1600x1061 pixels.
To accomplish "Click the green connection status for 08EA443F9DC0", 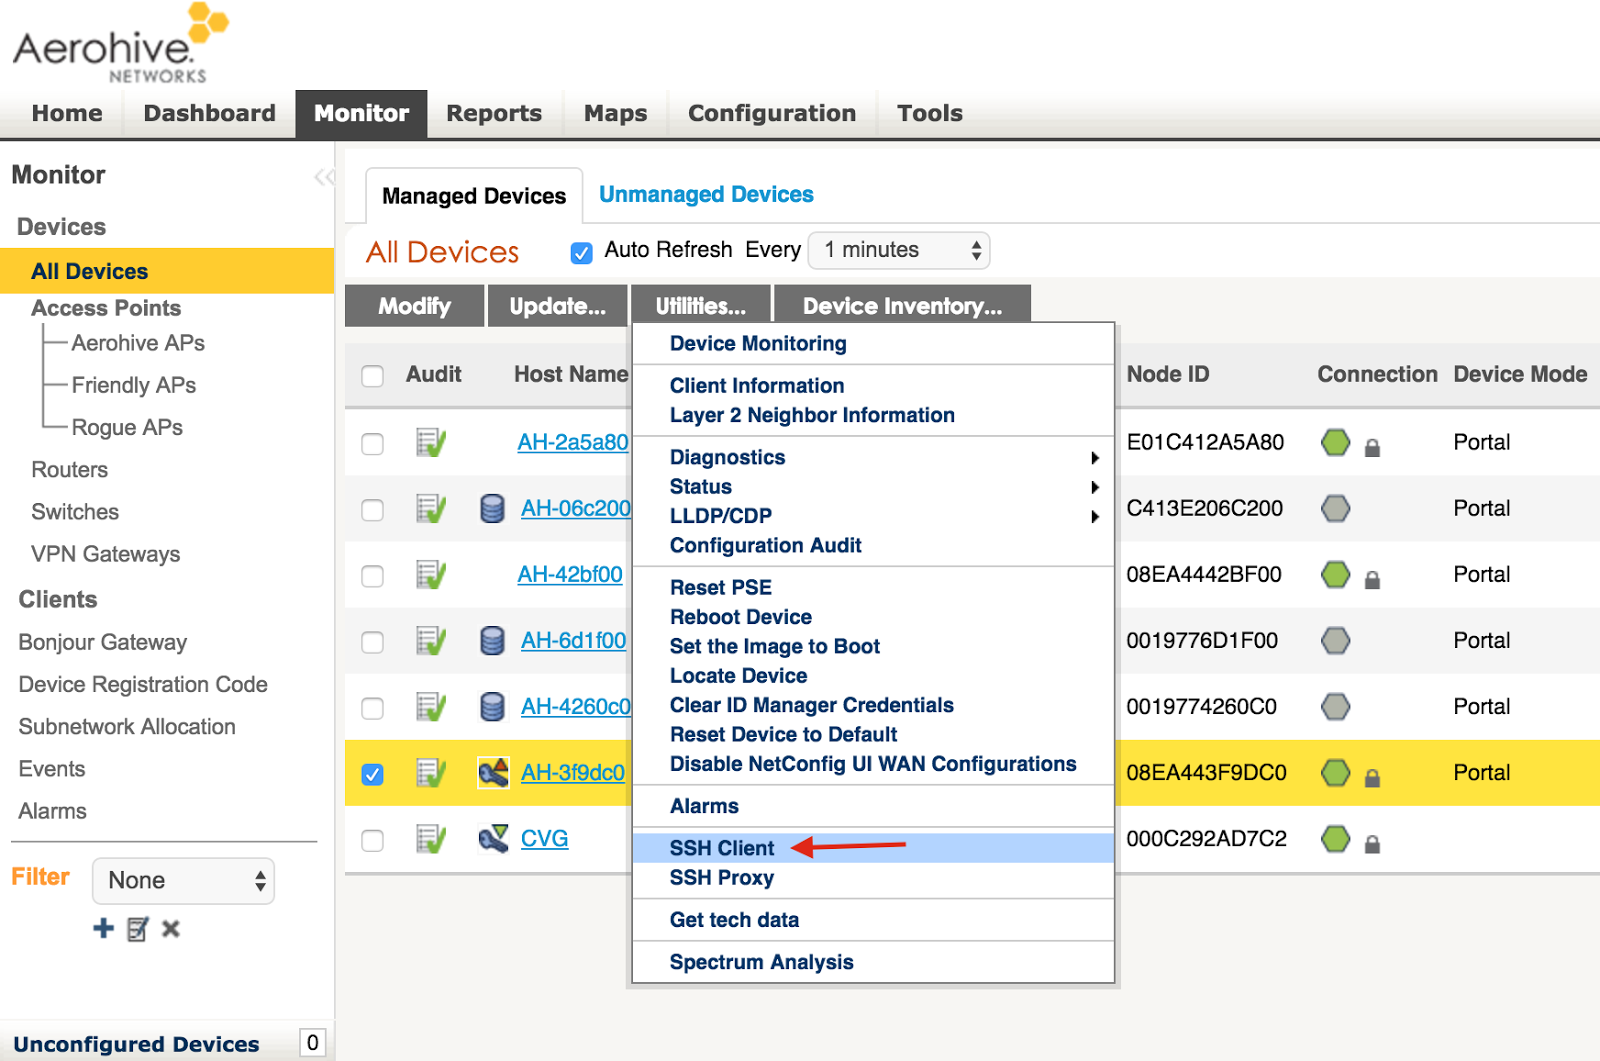I will click(1335, 772).
